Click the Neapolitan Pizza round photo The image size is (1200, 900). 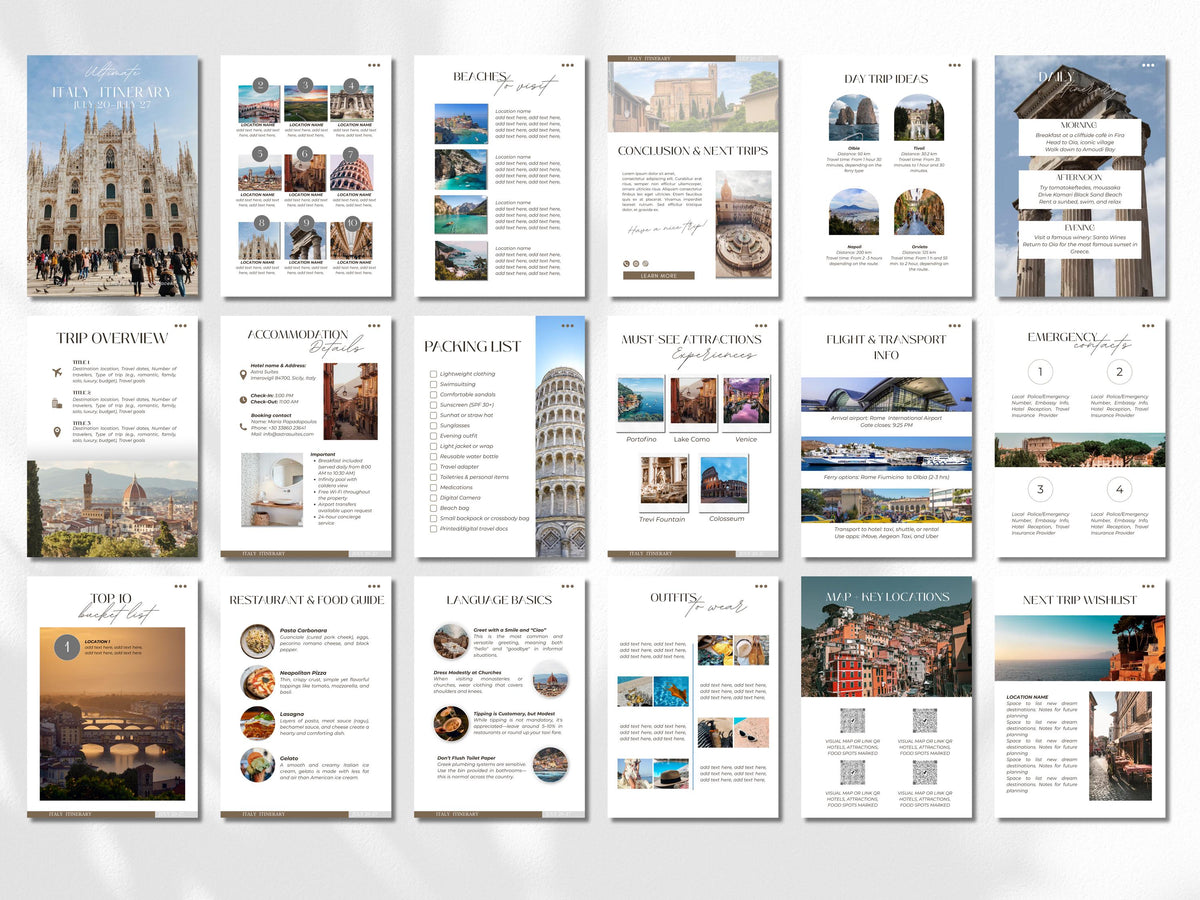coord(257,683)
